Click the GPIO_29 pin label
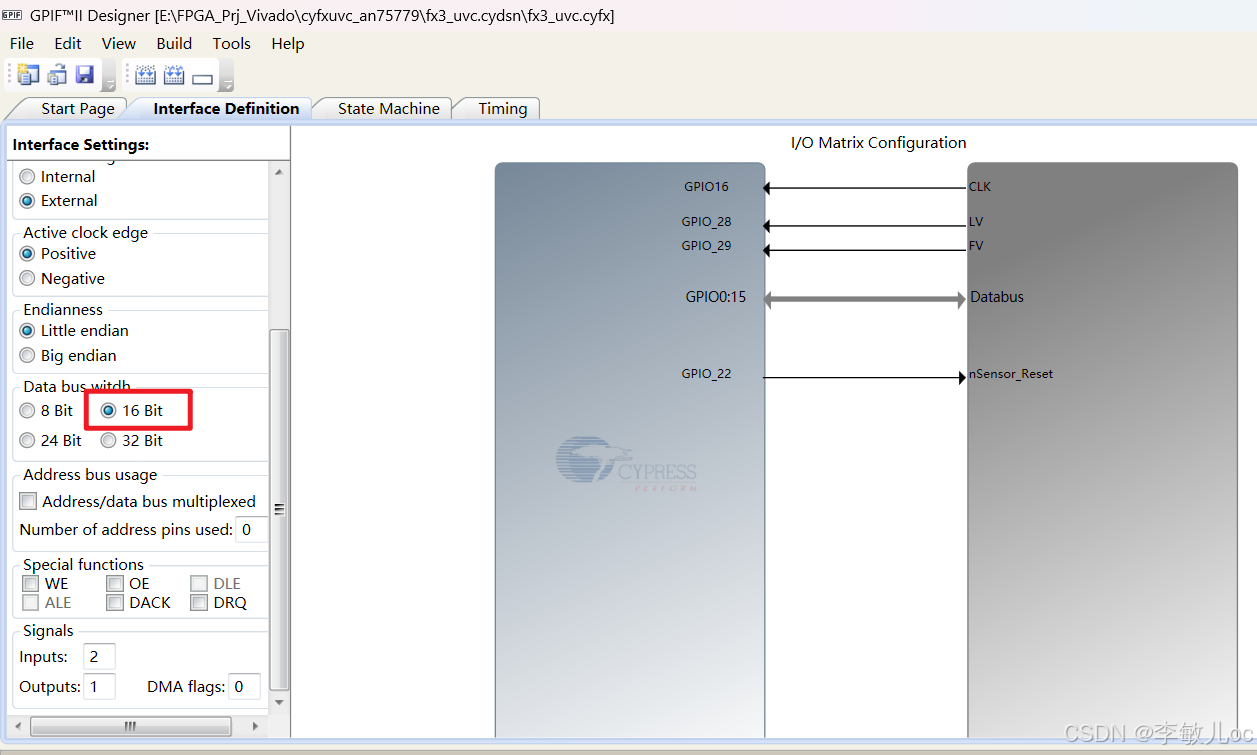 [706, 246]
